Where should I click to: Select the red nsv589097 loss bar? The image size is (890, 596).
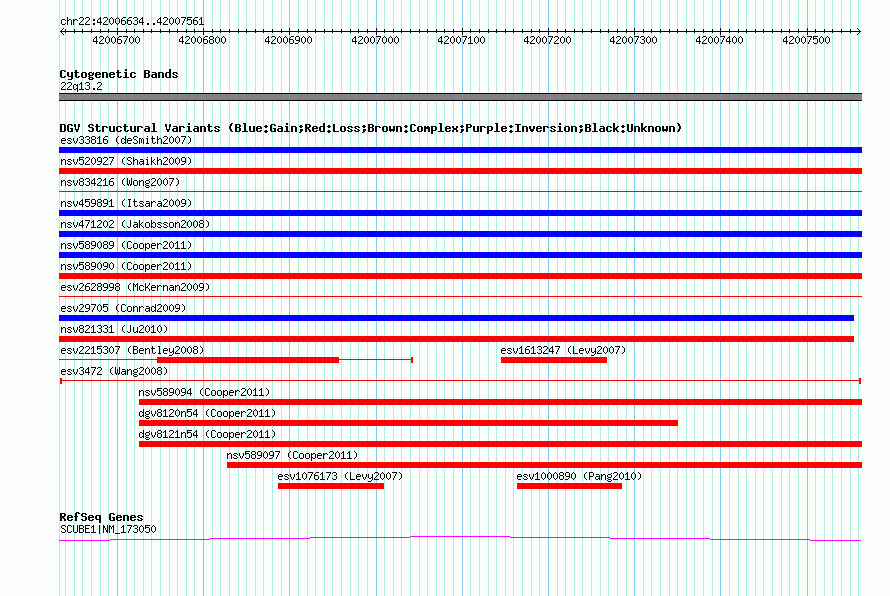[544, 465]
